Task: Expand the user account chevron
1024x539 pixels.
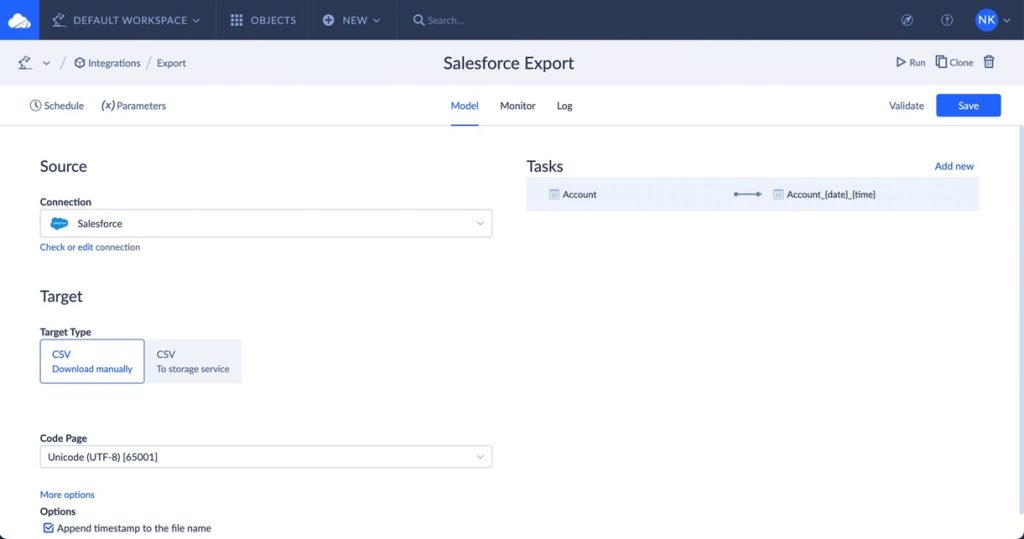Action: click(1006, 21)
